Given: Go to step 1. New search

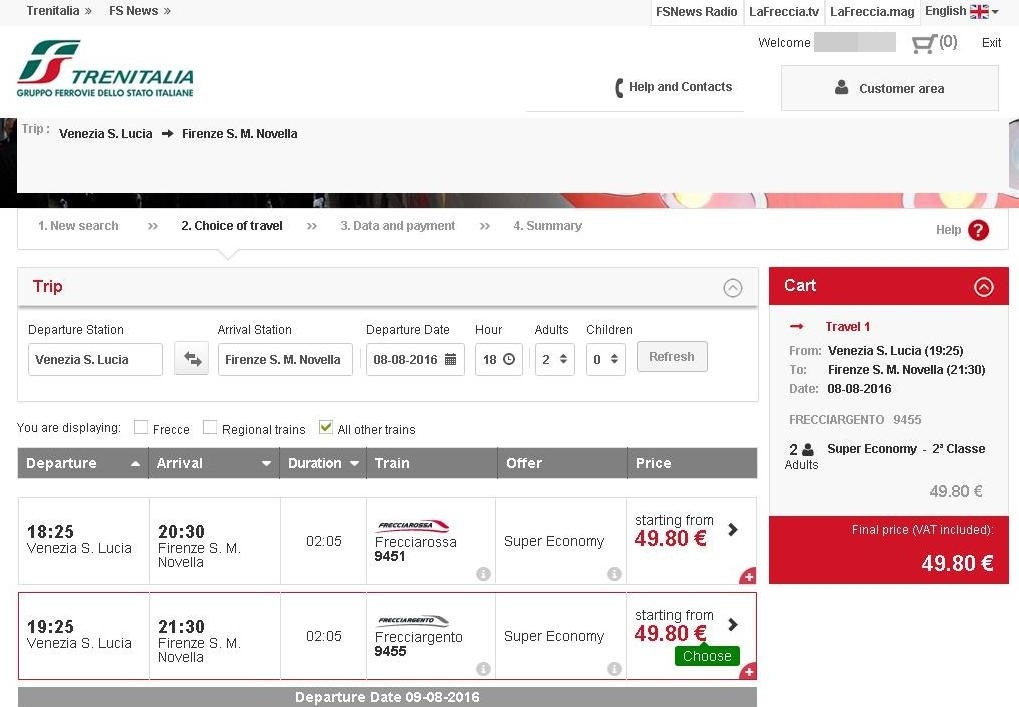Looking at the screenshot, I should click(78, 225).
